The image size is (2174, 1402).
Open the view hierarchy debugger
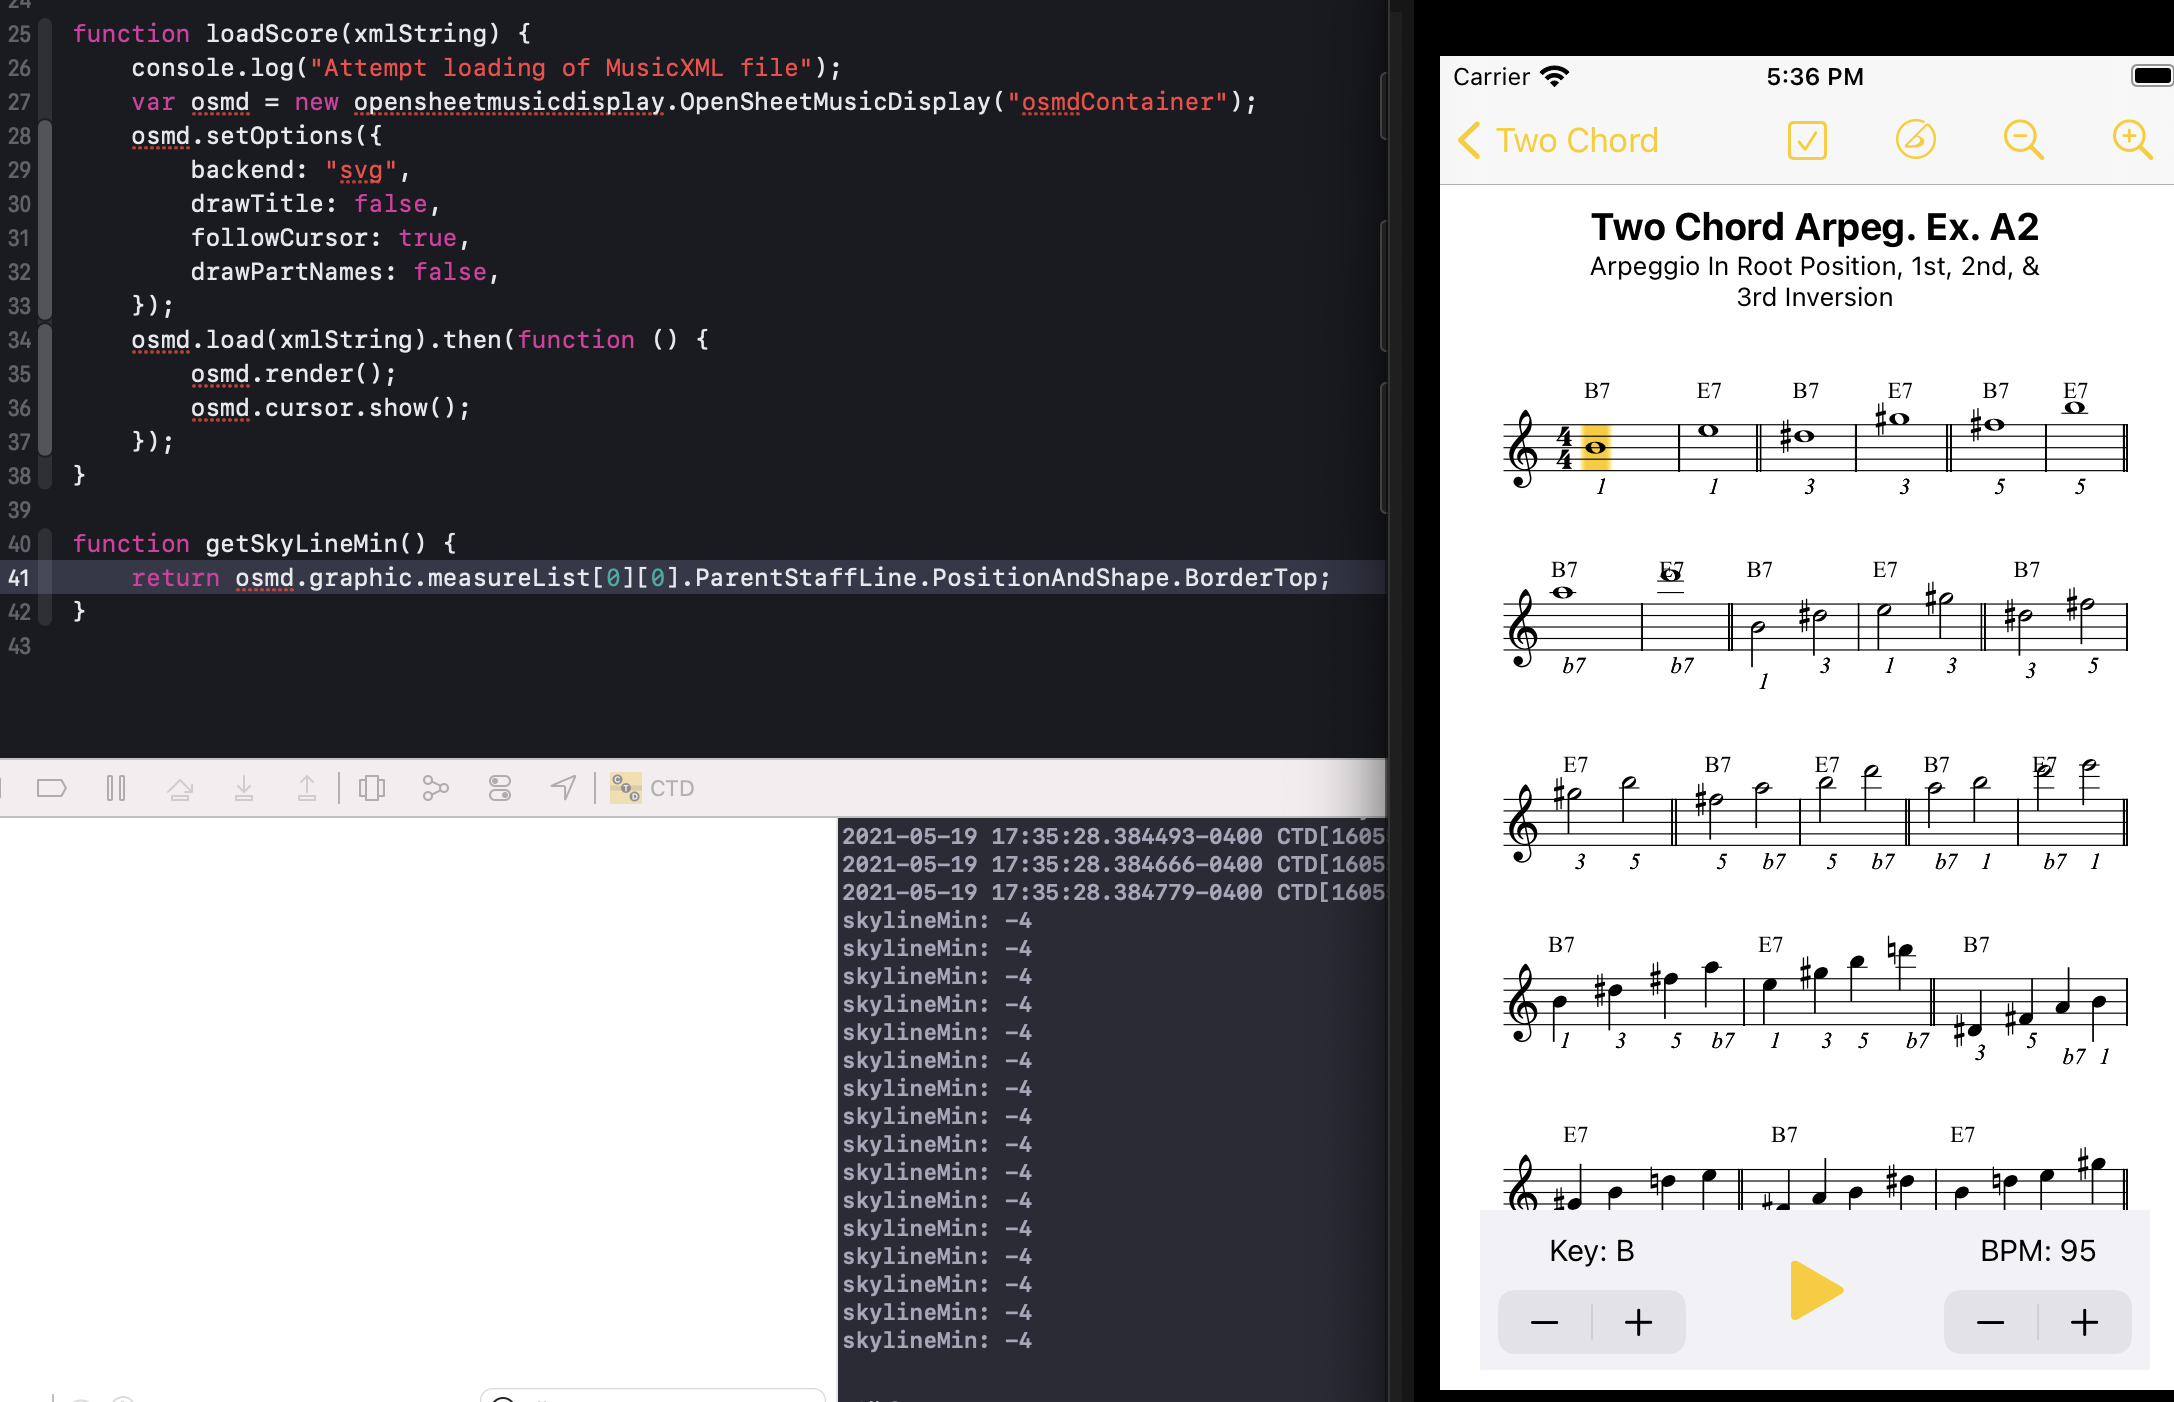pyautogui.click(x=371, y=788)
